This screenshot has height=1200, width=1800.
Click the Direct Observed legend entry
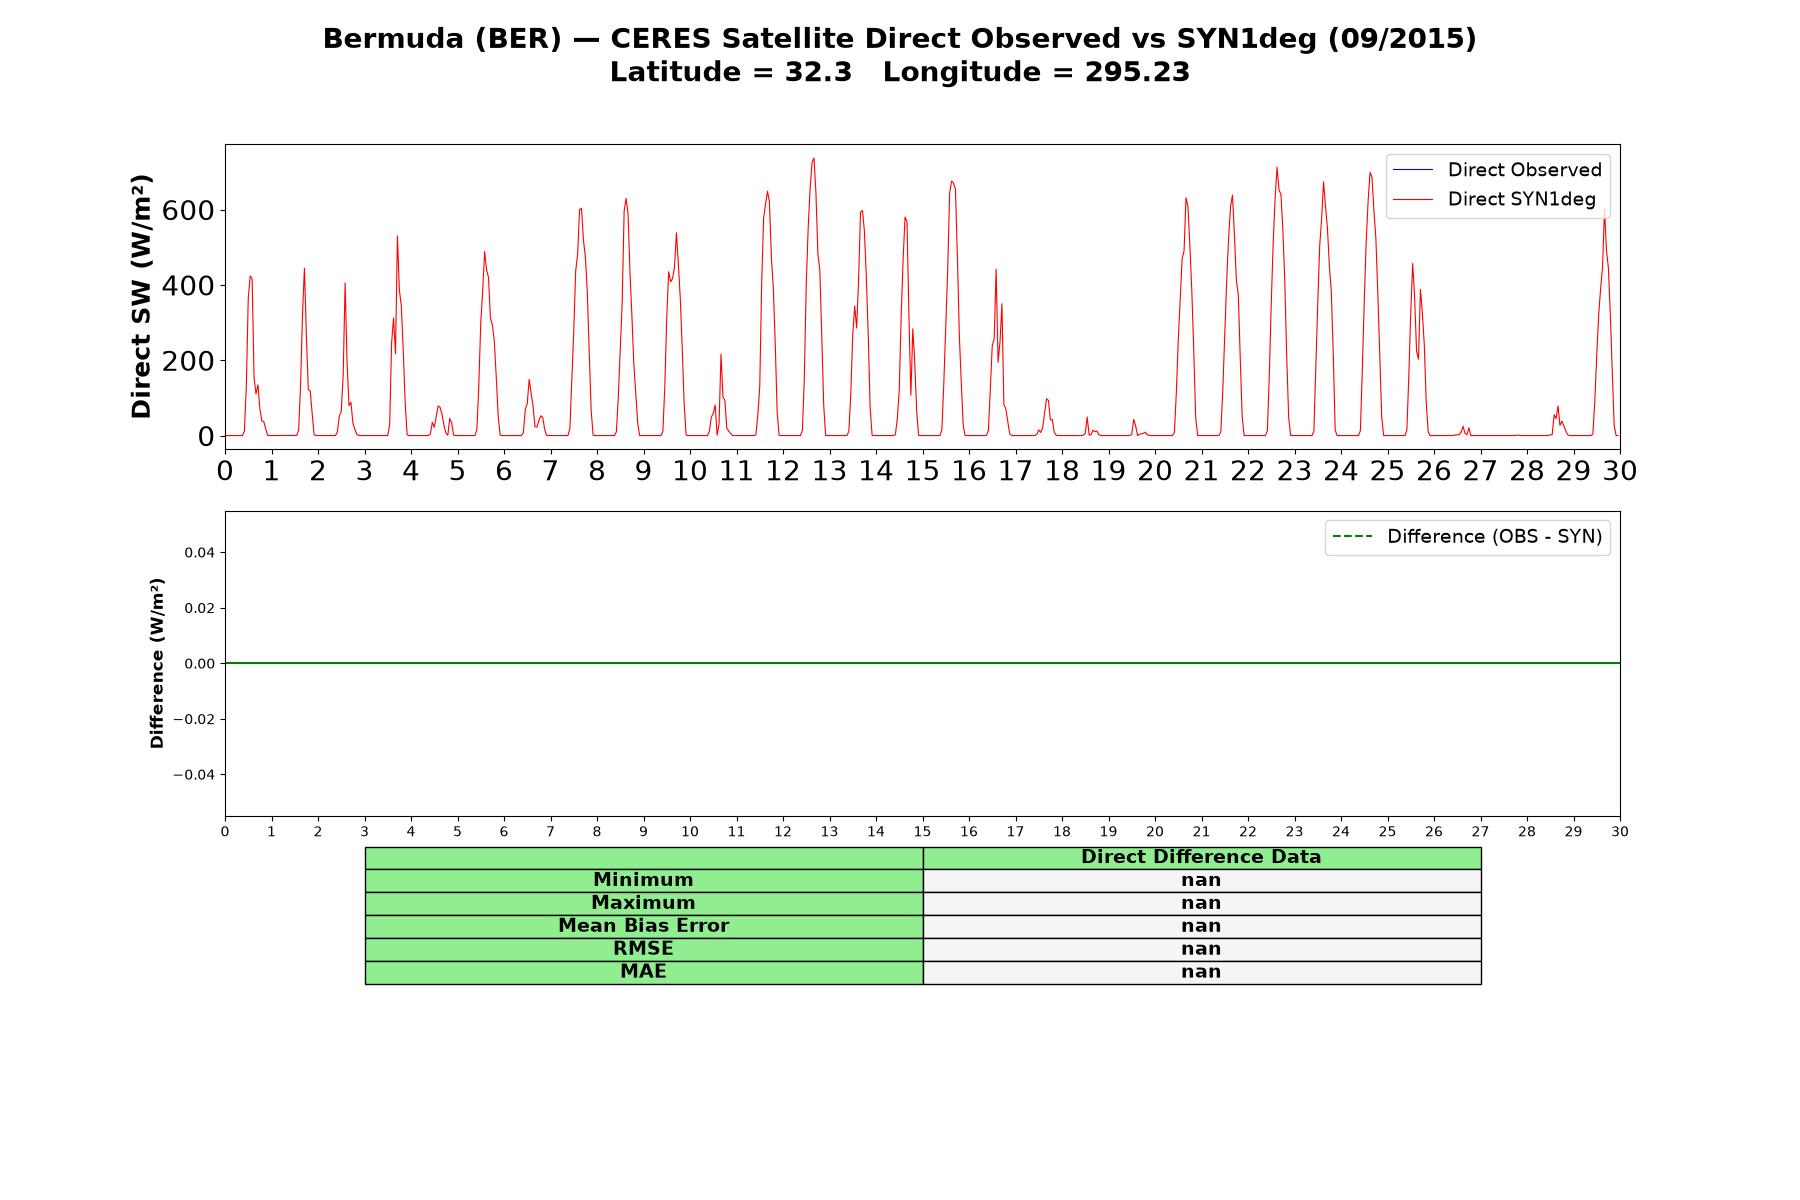1524,170
